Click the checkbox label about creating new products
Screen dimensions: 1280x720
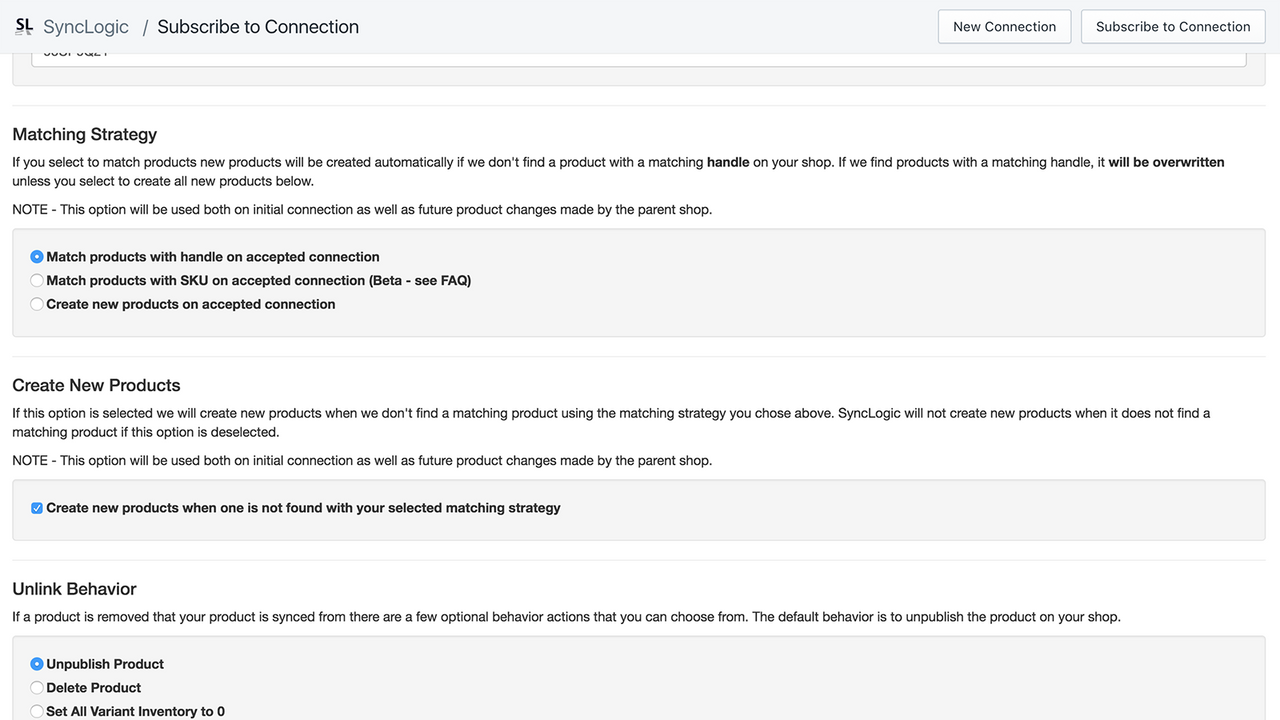pos(304,508)
